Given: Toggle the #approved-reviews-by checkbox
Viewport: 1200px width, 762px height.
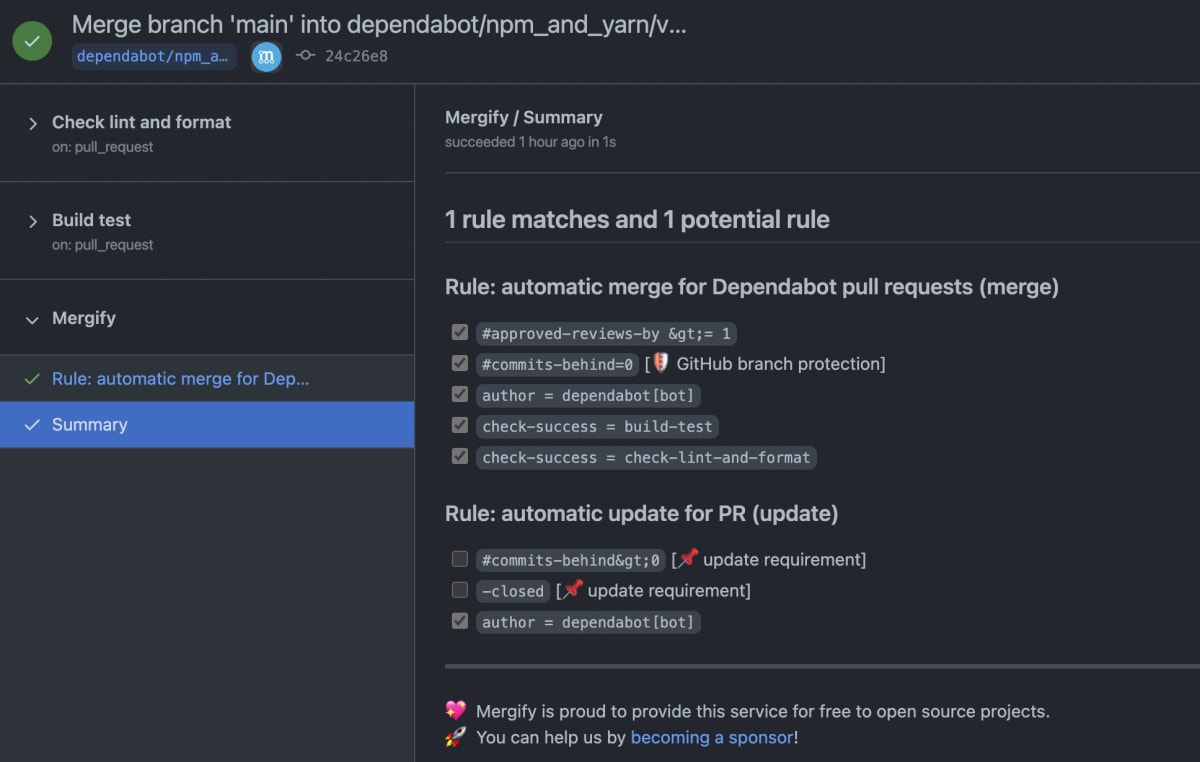Looking at the screenshot, I should [x=460, y=332].
